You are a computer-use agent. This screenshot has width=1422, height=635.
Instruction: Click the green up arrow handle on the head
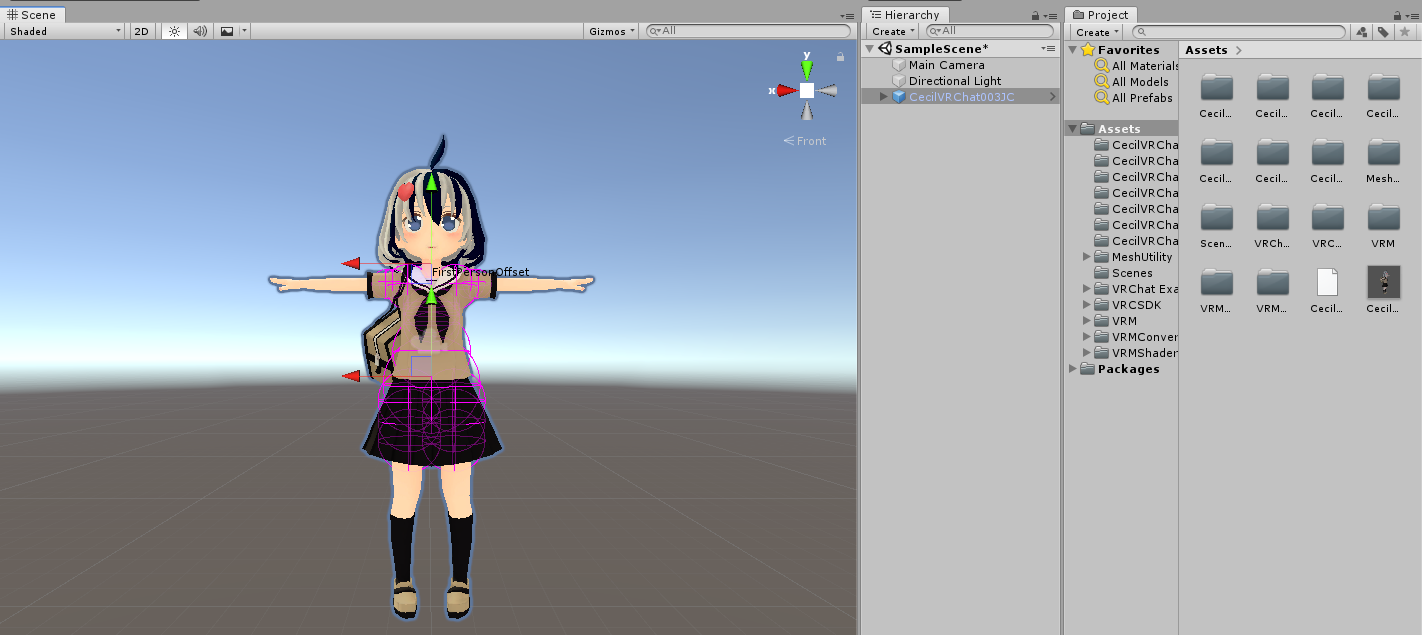pyautogui.click(x=431, y=182)
